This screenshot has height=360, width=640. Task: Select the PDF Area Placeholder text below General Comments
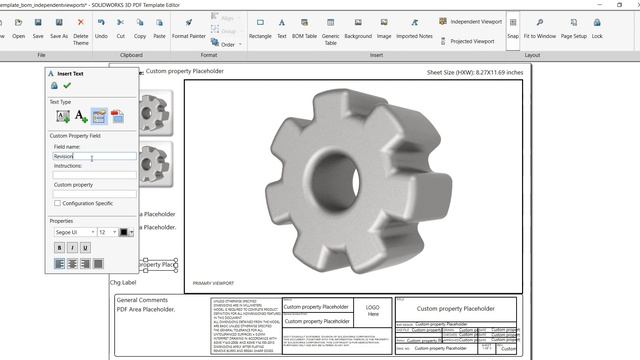[146, 309]
